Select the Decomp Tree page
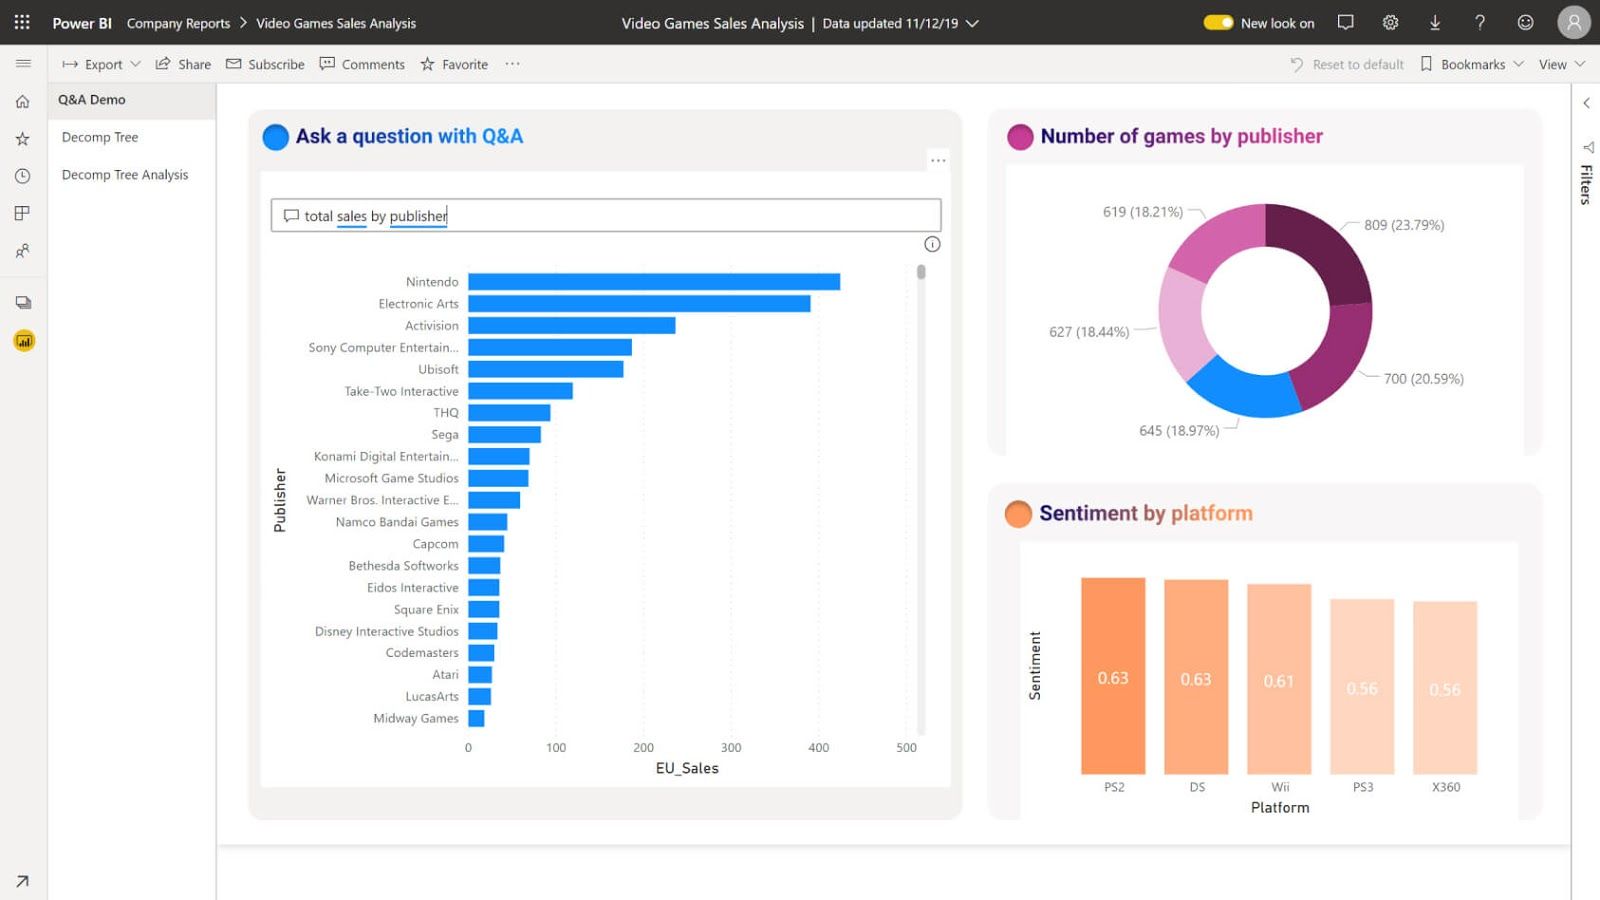The height and width of the screenshot is (900, 1600). coord(100,137)
